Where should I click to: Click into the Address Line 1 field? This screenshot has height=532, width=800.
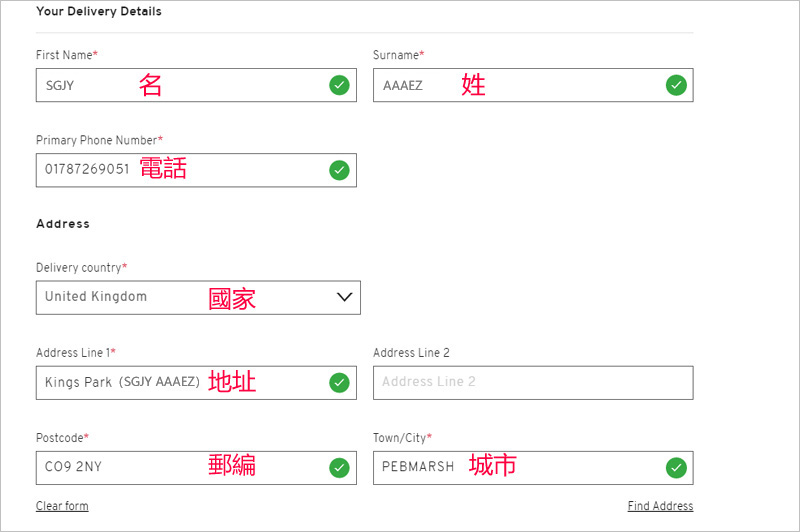[x=196, y=383]
